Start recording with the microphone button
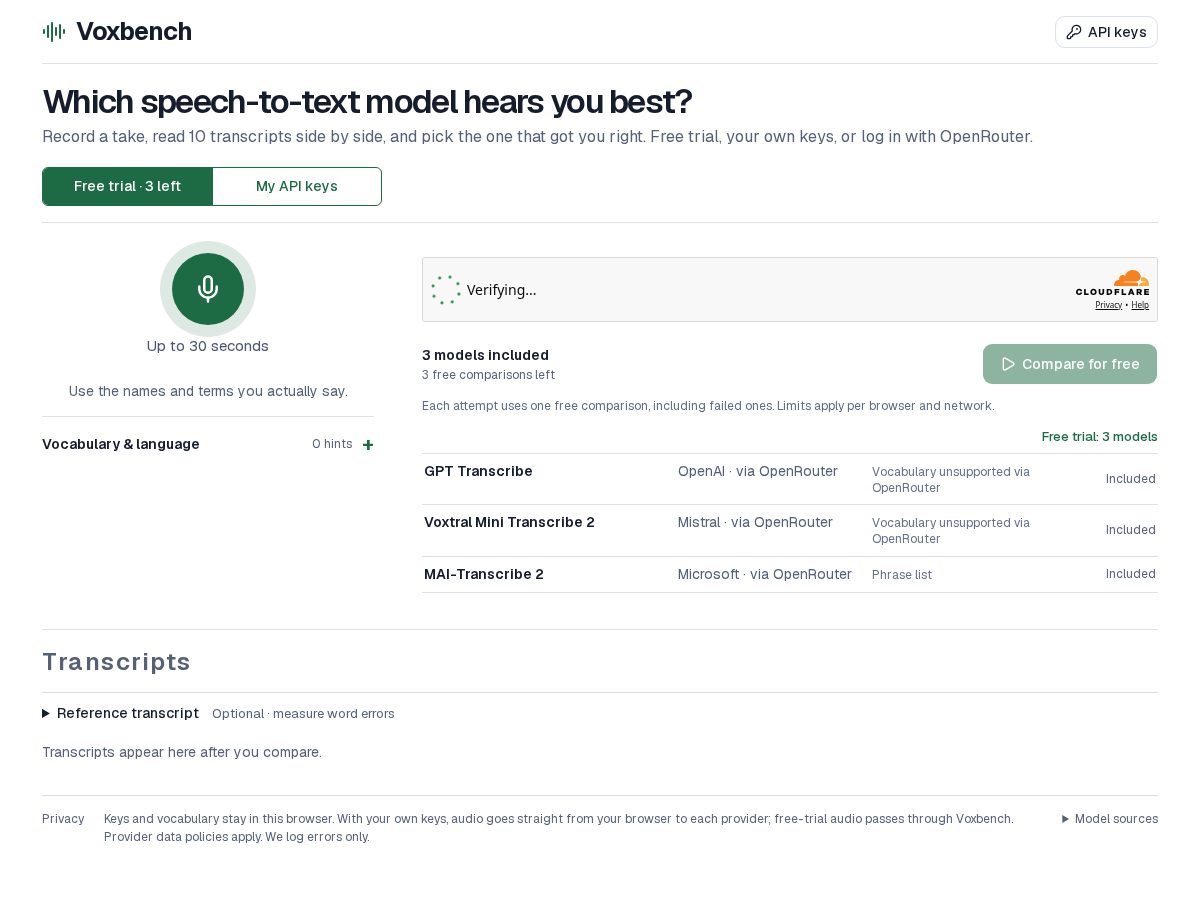Viewport: 1200px width, 900px height. click(x=208, y=289)
